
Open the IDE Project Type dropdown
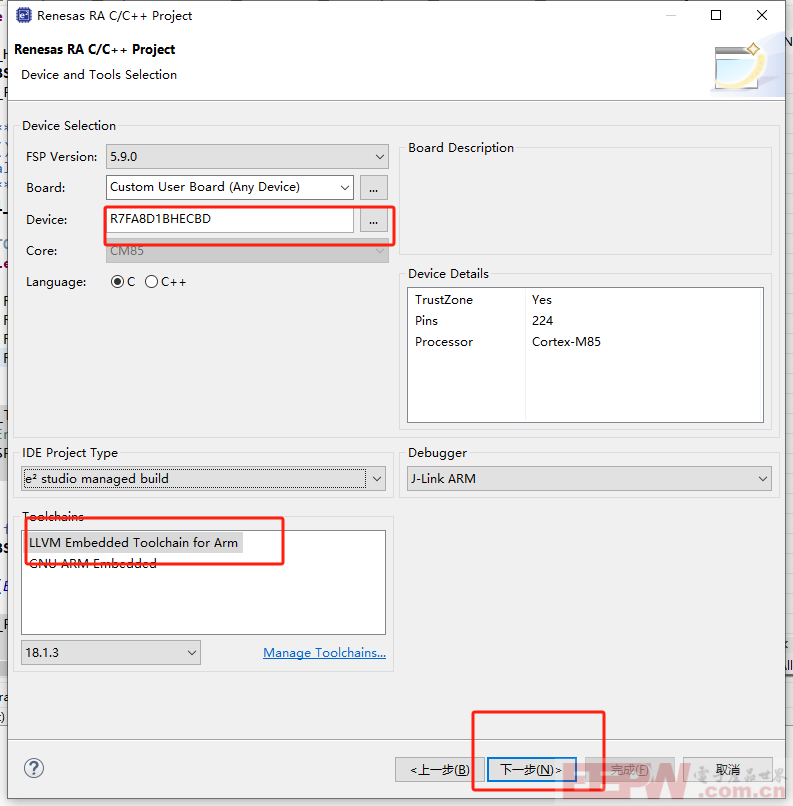(204, 479)
